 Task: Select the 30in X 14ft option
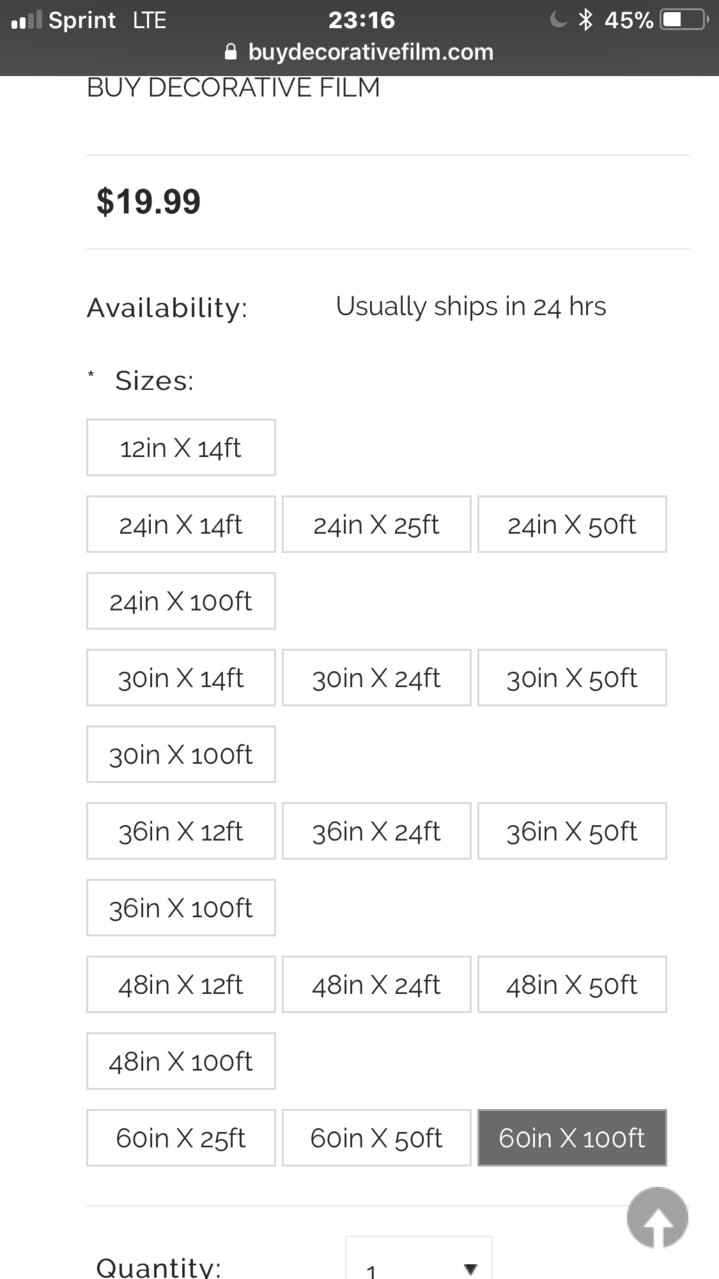[181, 678]
